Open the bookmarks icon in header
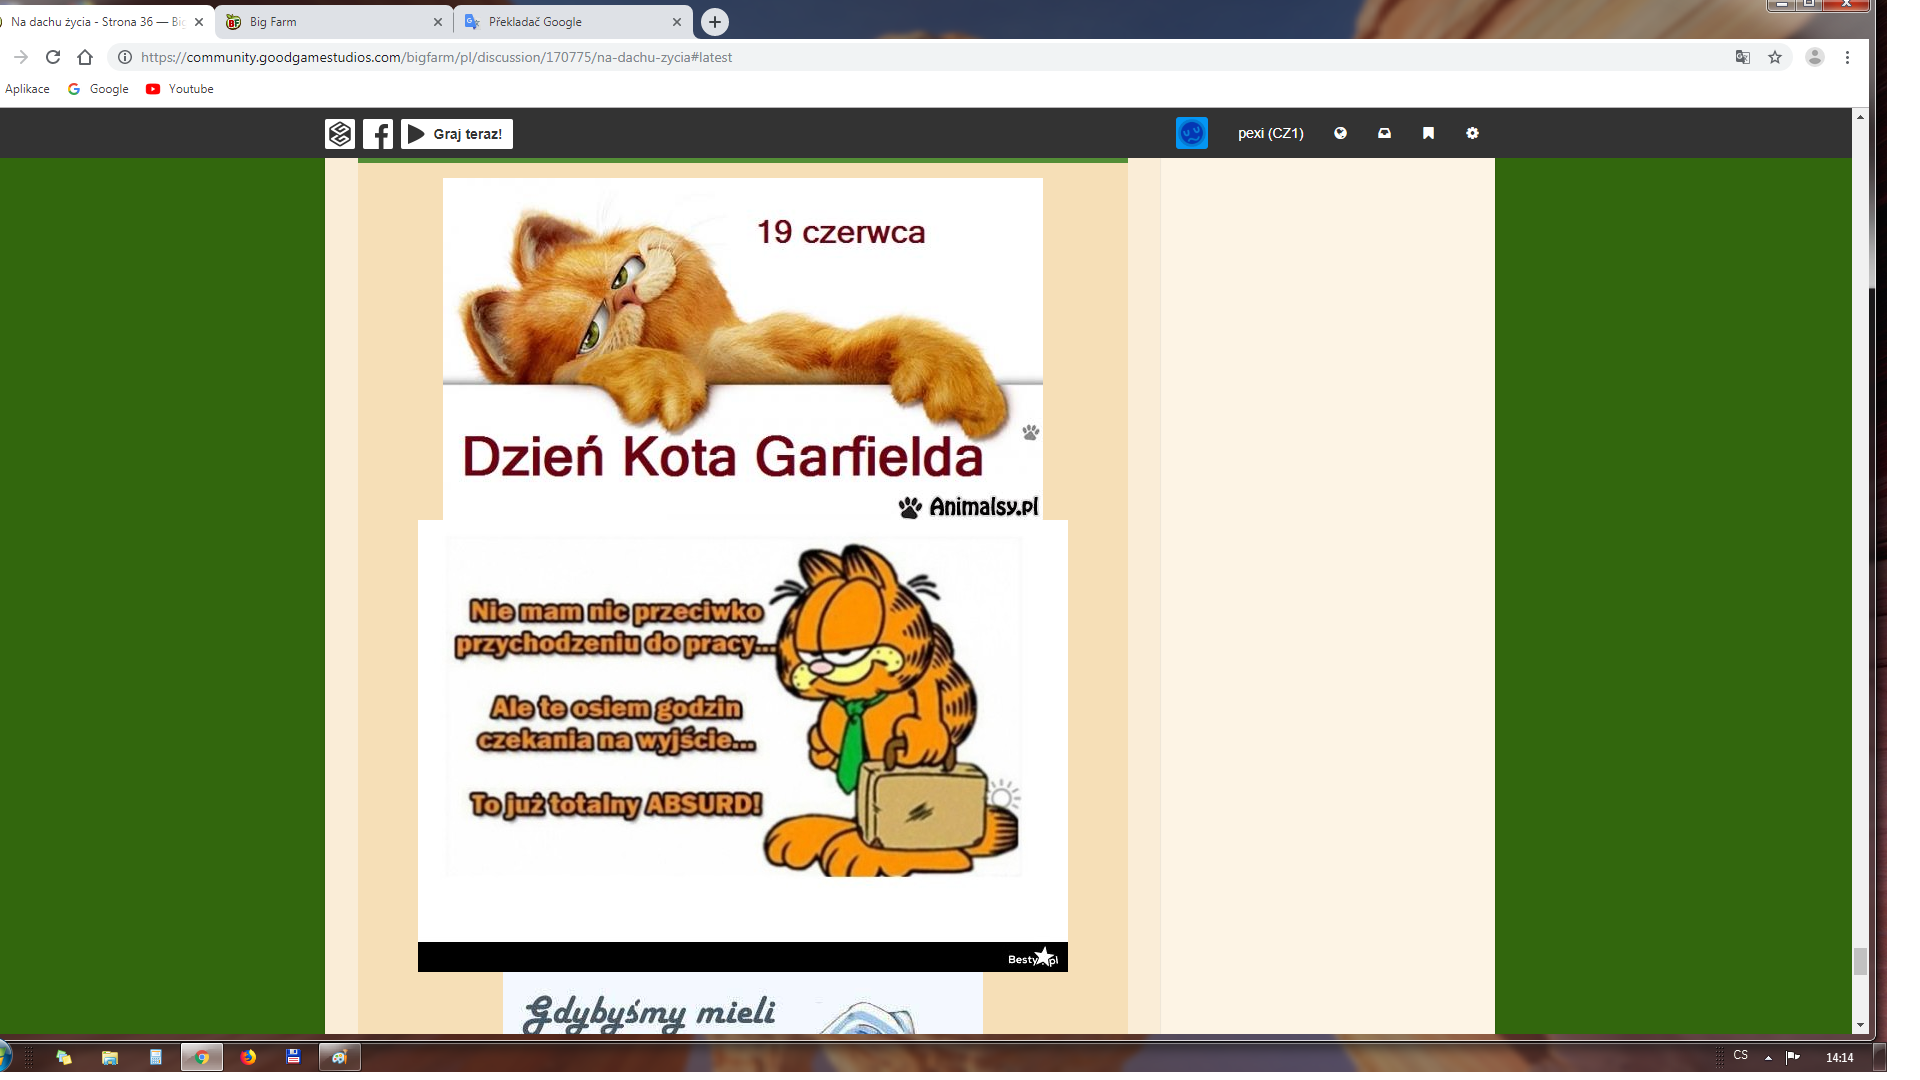Viewport: 1920px width, 1080px height. coord(1428,133)
